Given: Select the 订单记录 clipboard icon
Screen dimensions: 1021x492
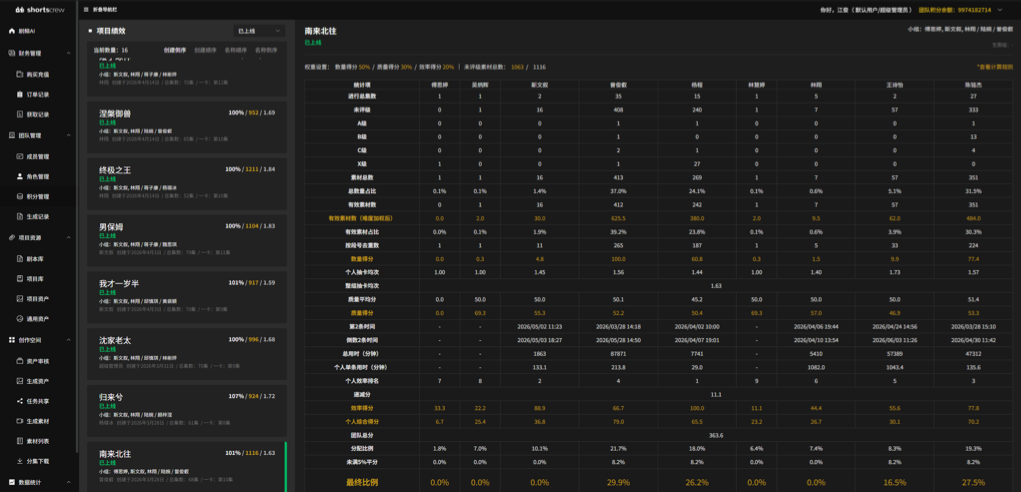Looking at the screenshot, I should click(20, 94).
